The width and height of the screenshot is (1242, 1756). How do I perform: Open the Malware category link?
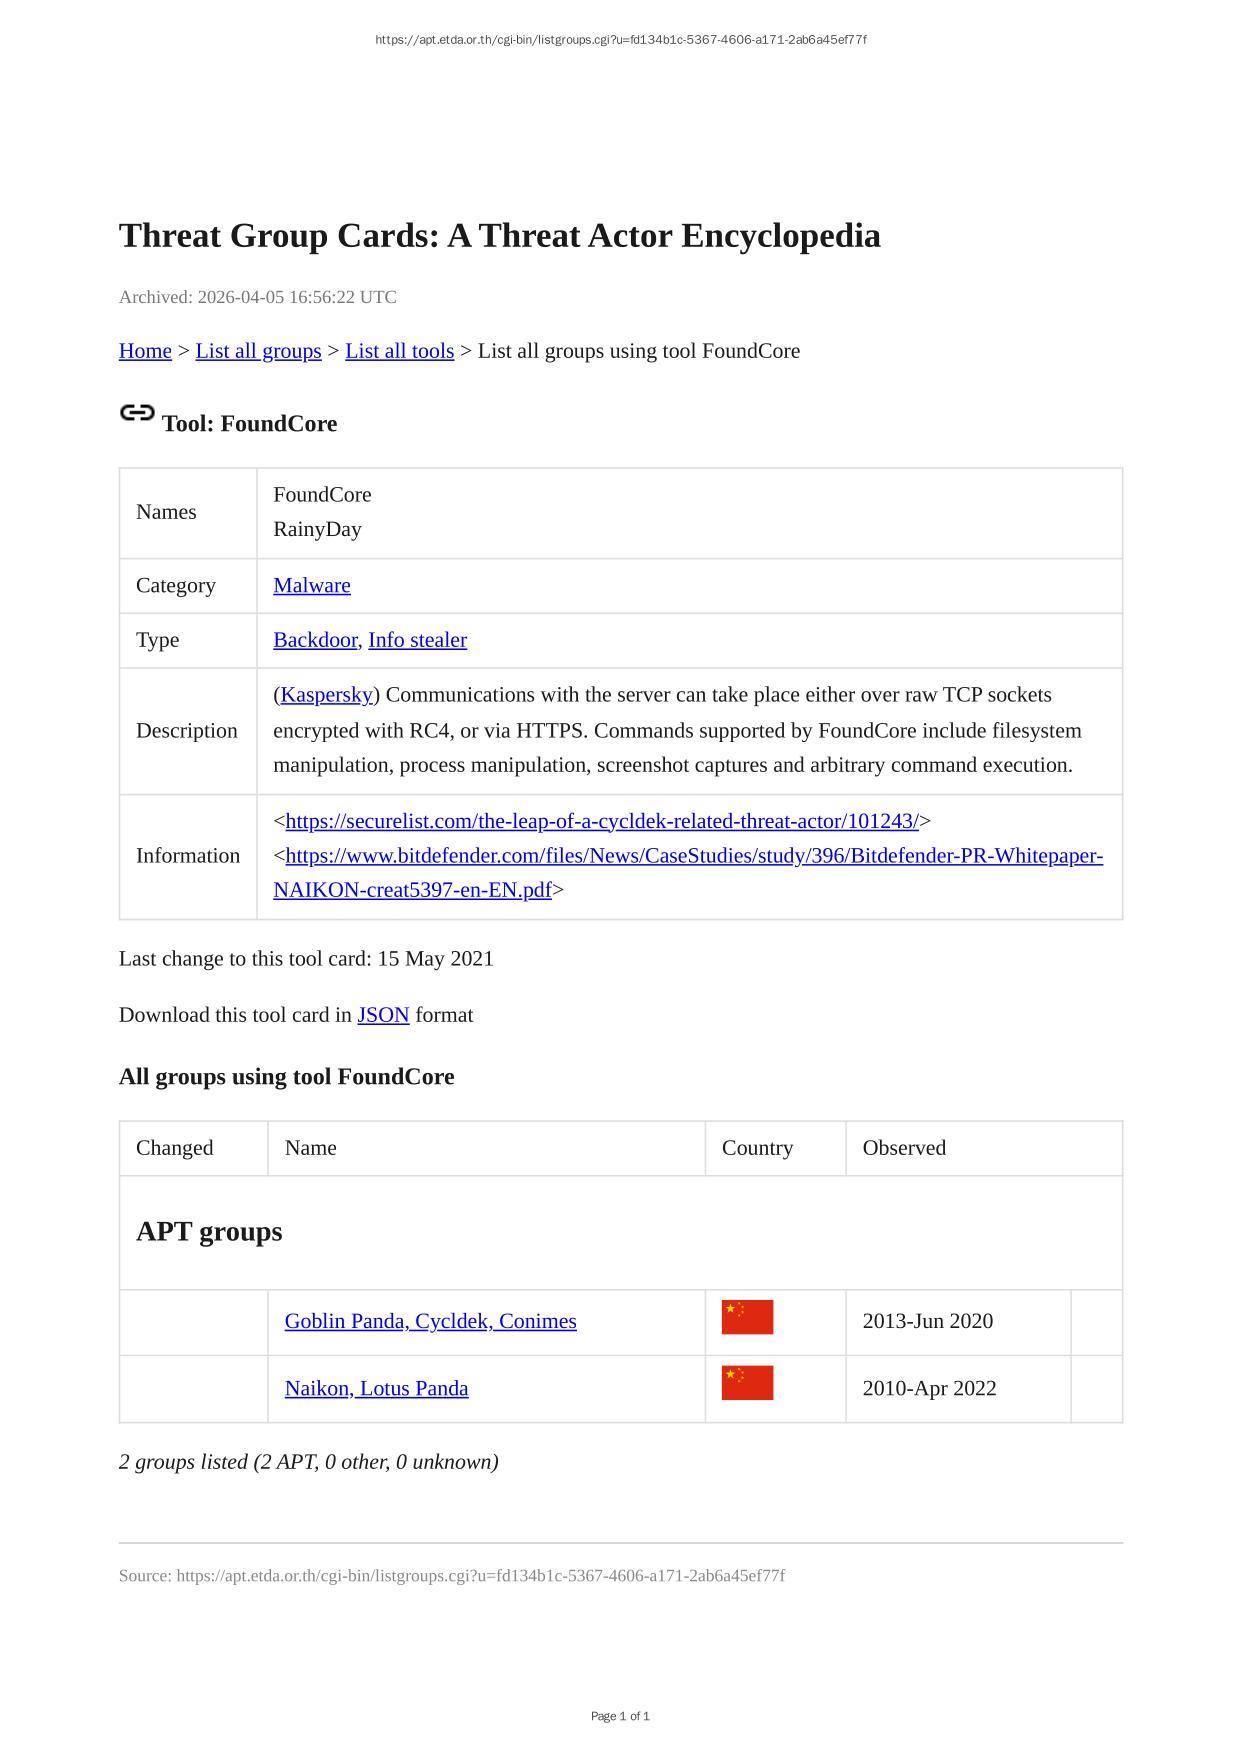[312, 586]
